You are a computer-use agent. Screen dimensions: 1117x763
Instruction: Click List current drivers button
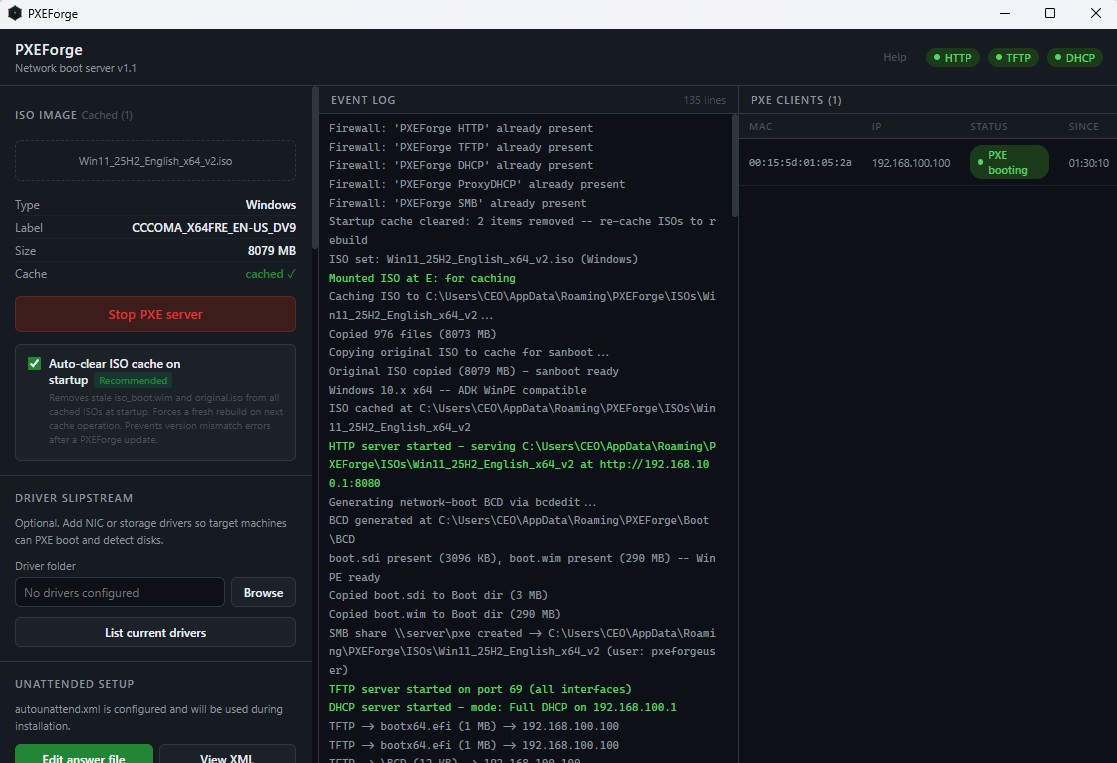coord(155,632)
